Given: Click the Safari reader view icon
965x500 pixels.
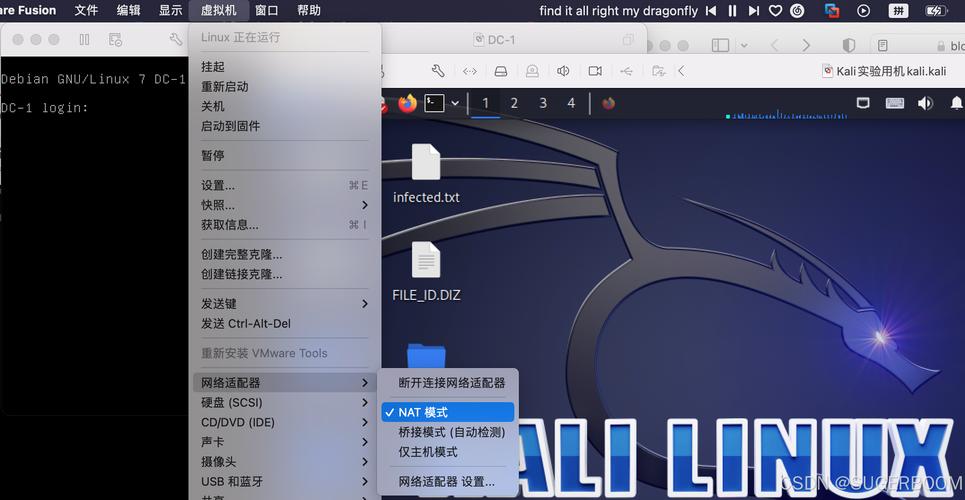Looking at the screenshot, I should [883, 45].
